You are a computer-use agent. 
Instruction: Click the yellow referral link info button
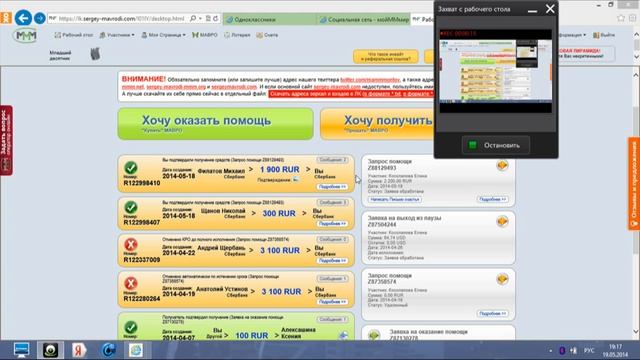pyautogui.click(x=386, y=56)
